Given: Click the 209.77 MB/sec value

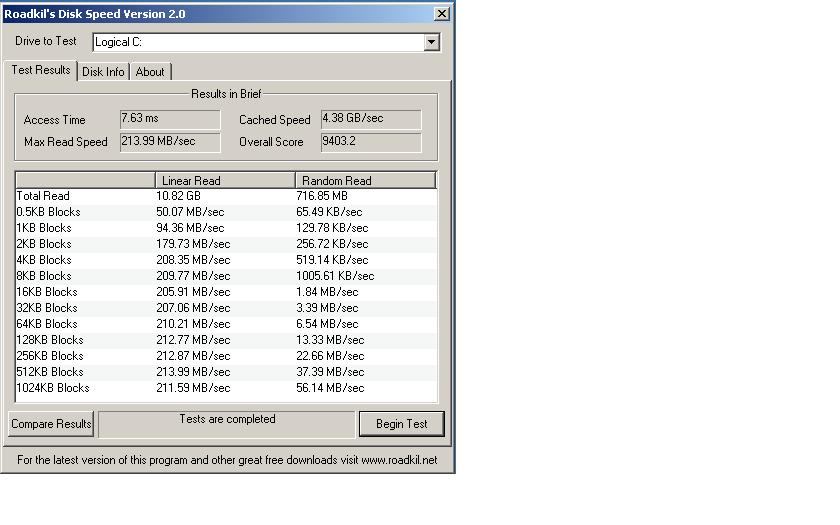Looking at the screenshot, I should pos(193,276).
